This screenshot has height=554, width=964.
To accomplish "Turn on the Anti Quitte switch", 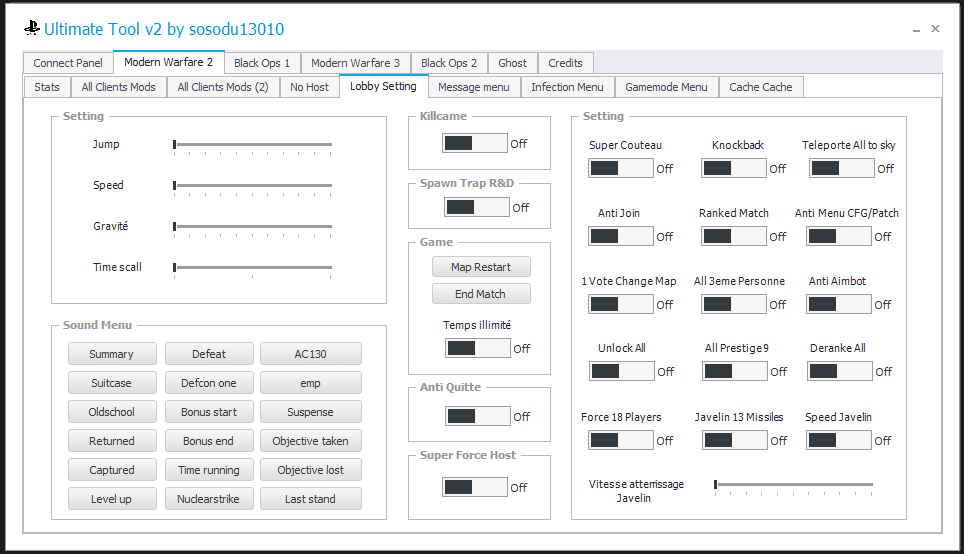I will (478, 416).
